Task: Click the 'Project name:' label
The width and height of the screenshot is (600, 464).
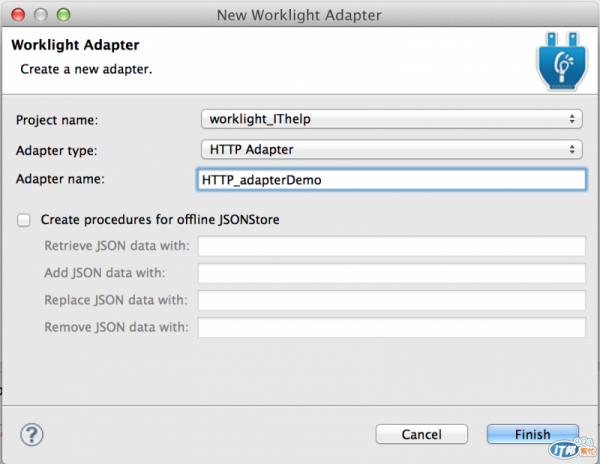Action: tap(57, 120)
